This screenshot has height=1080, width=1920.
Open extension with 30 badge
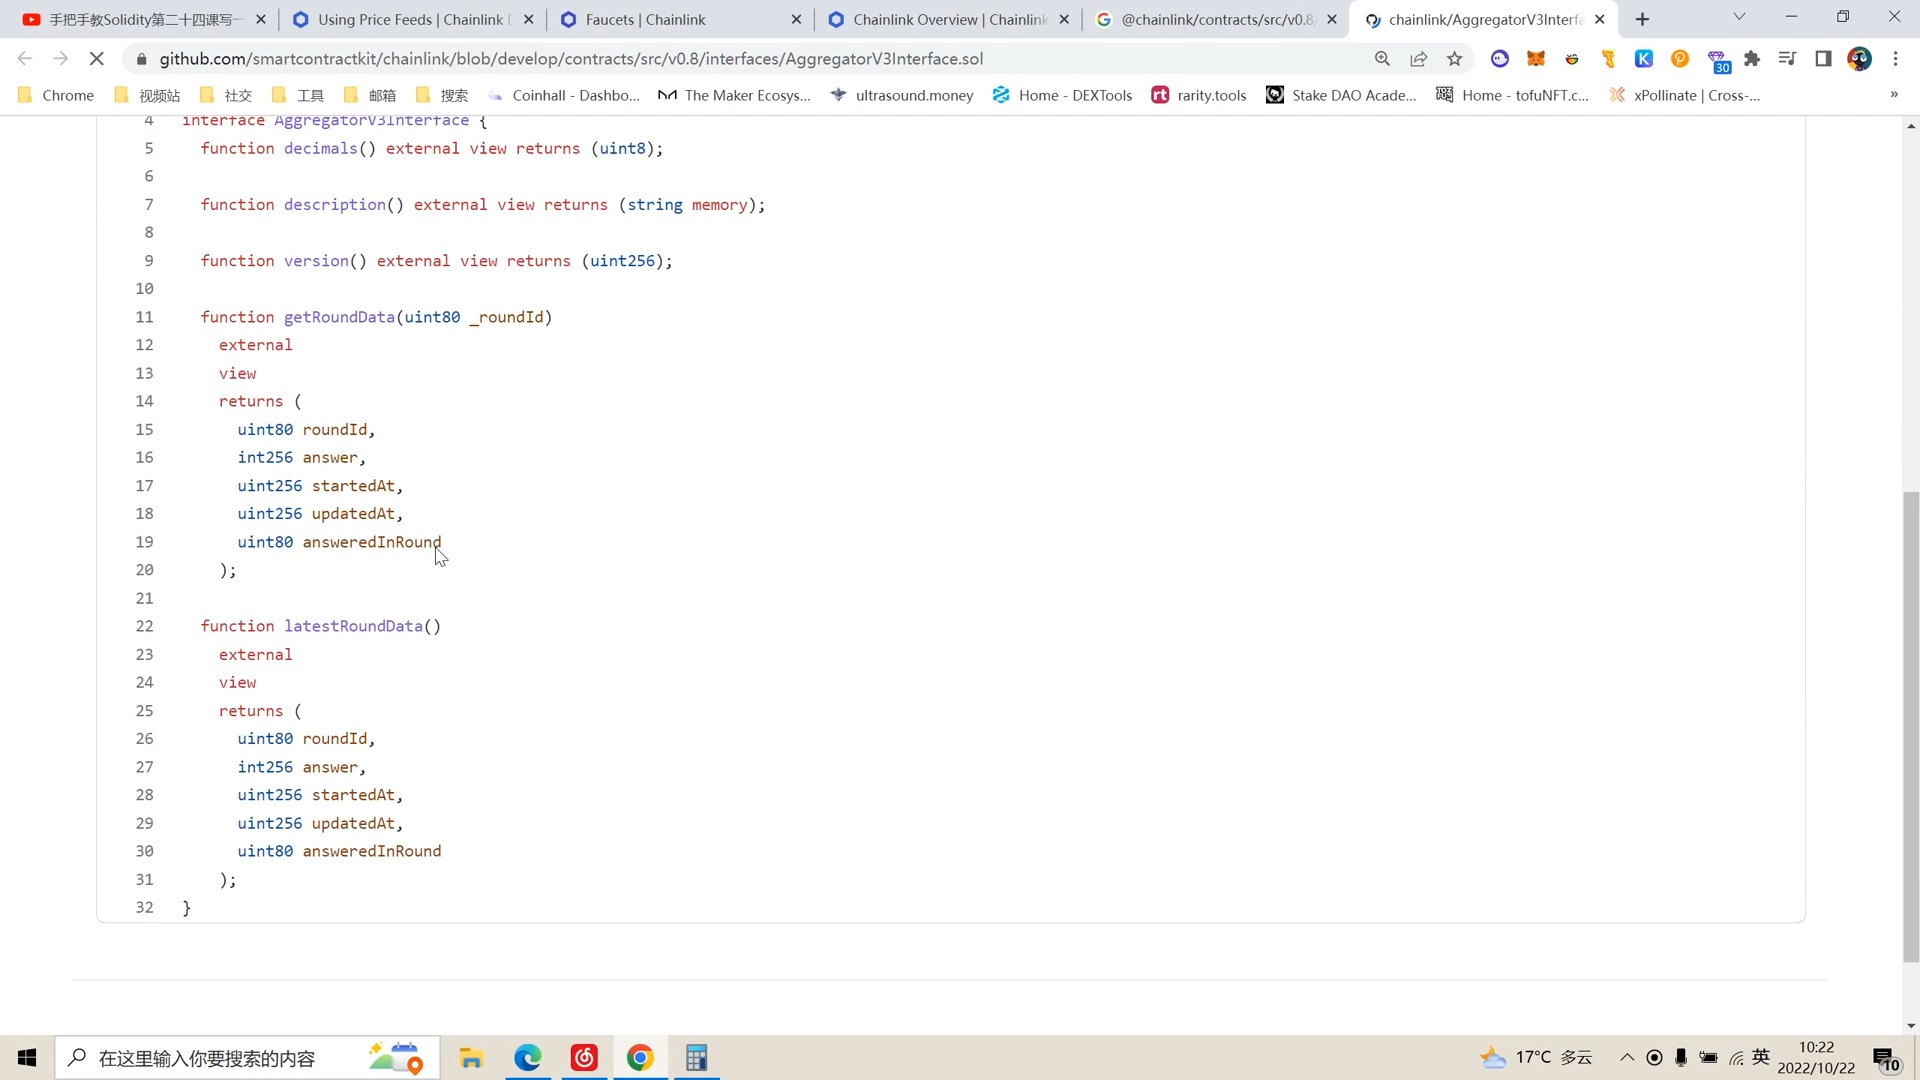point(1717,62)
